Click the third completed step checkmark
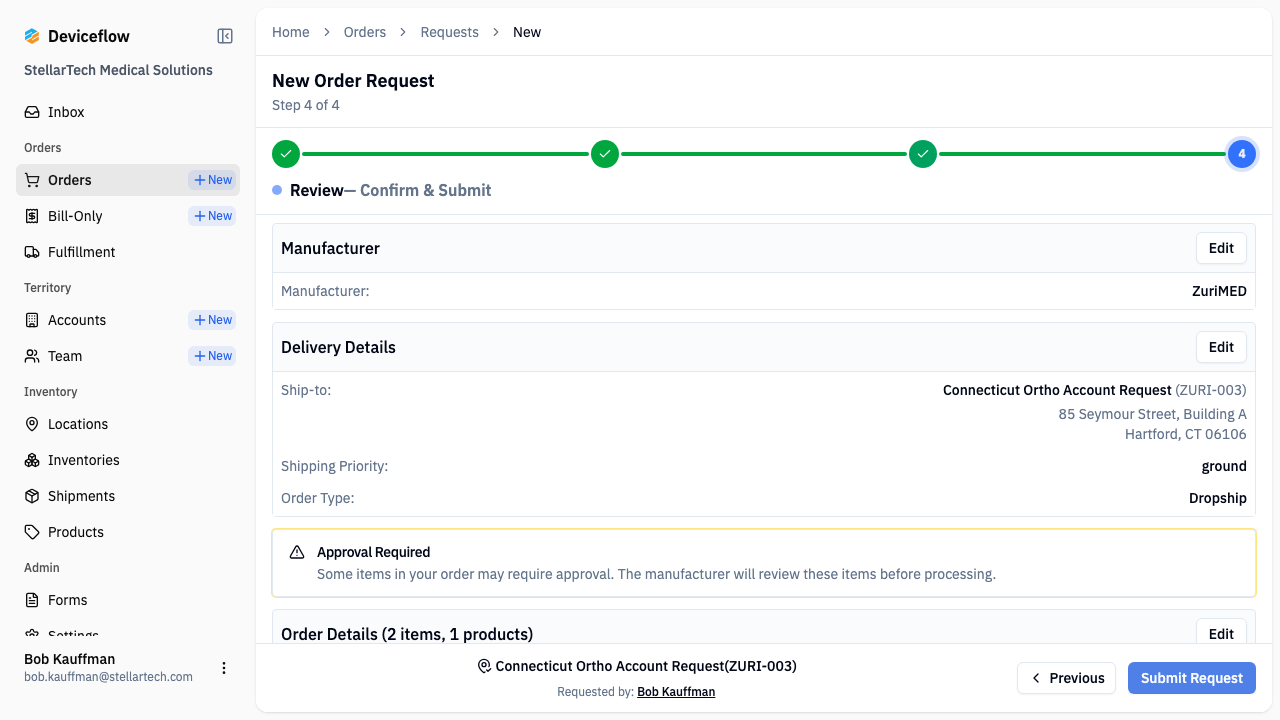Viewport: 1280px width, 720px height. point(923,154)
